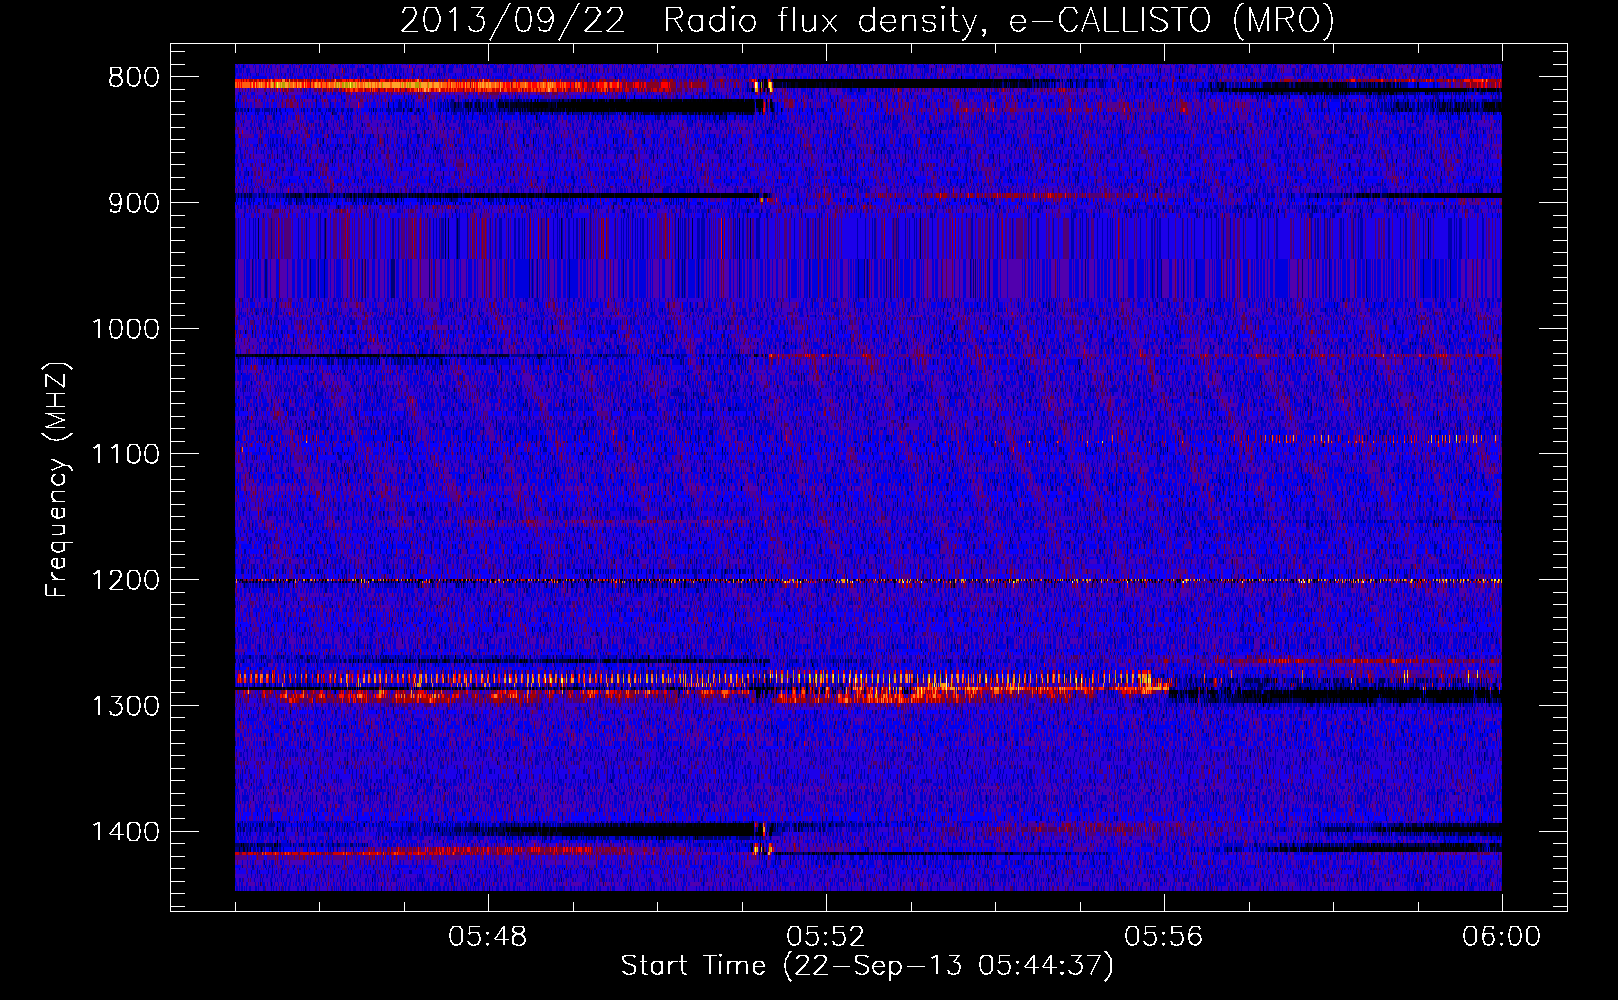Click the 05:48 time tick label
This screenshot has width=1618, height=1000.
(488, 937)
